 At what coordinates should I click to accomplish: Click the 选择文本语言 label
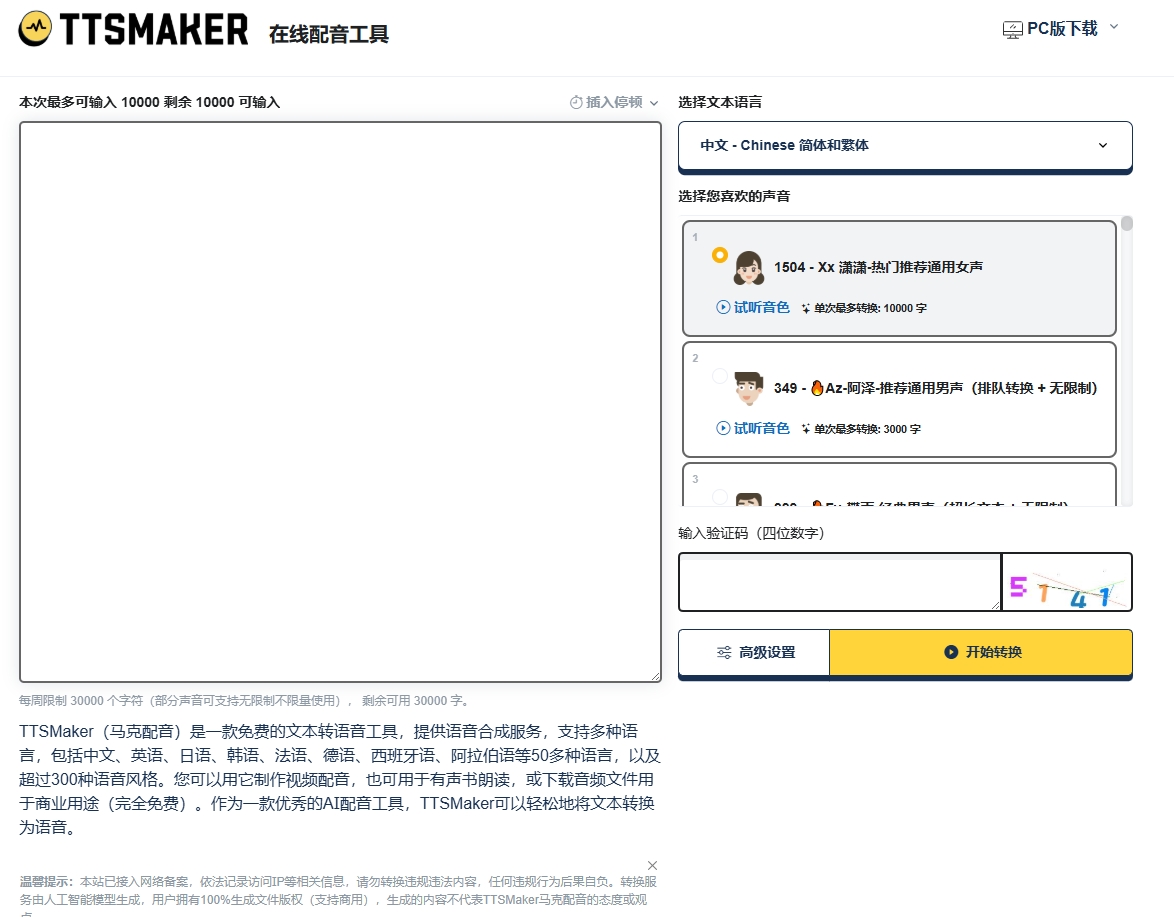720,102
